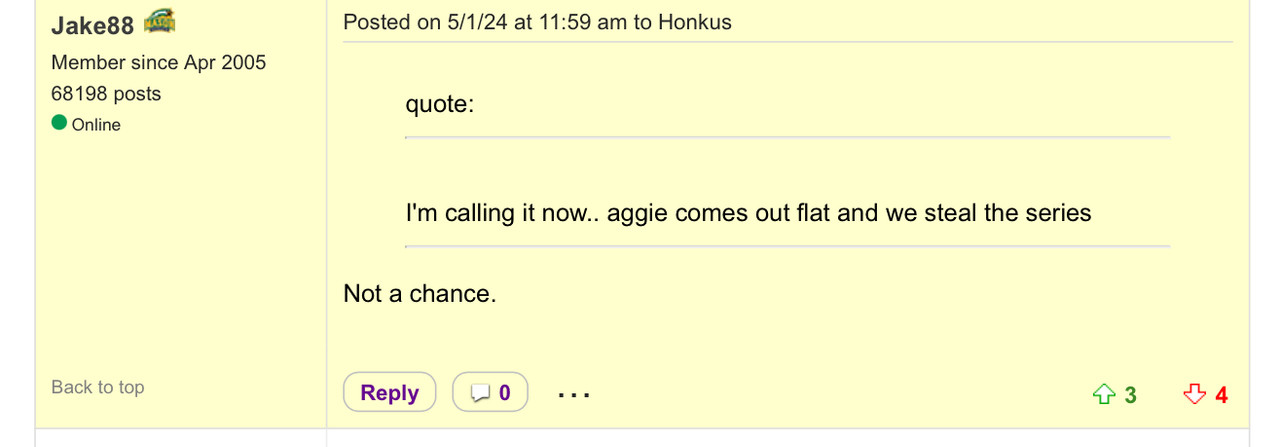Click the green Online status dot
Viewport: 1280px width, 447px height.
pos(59,124)
